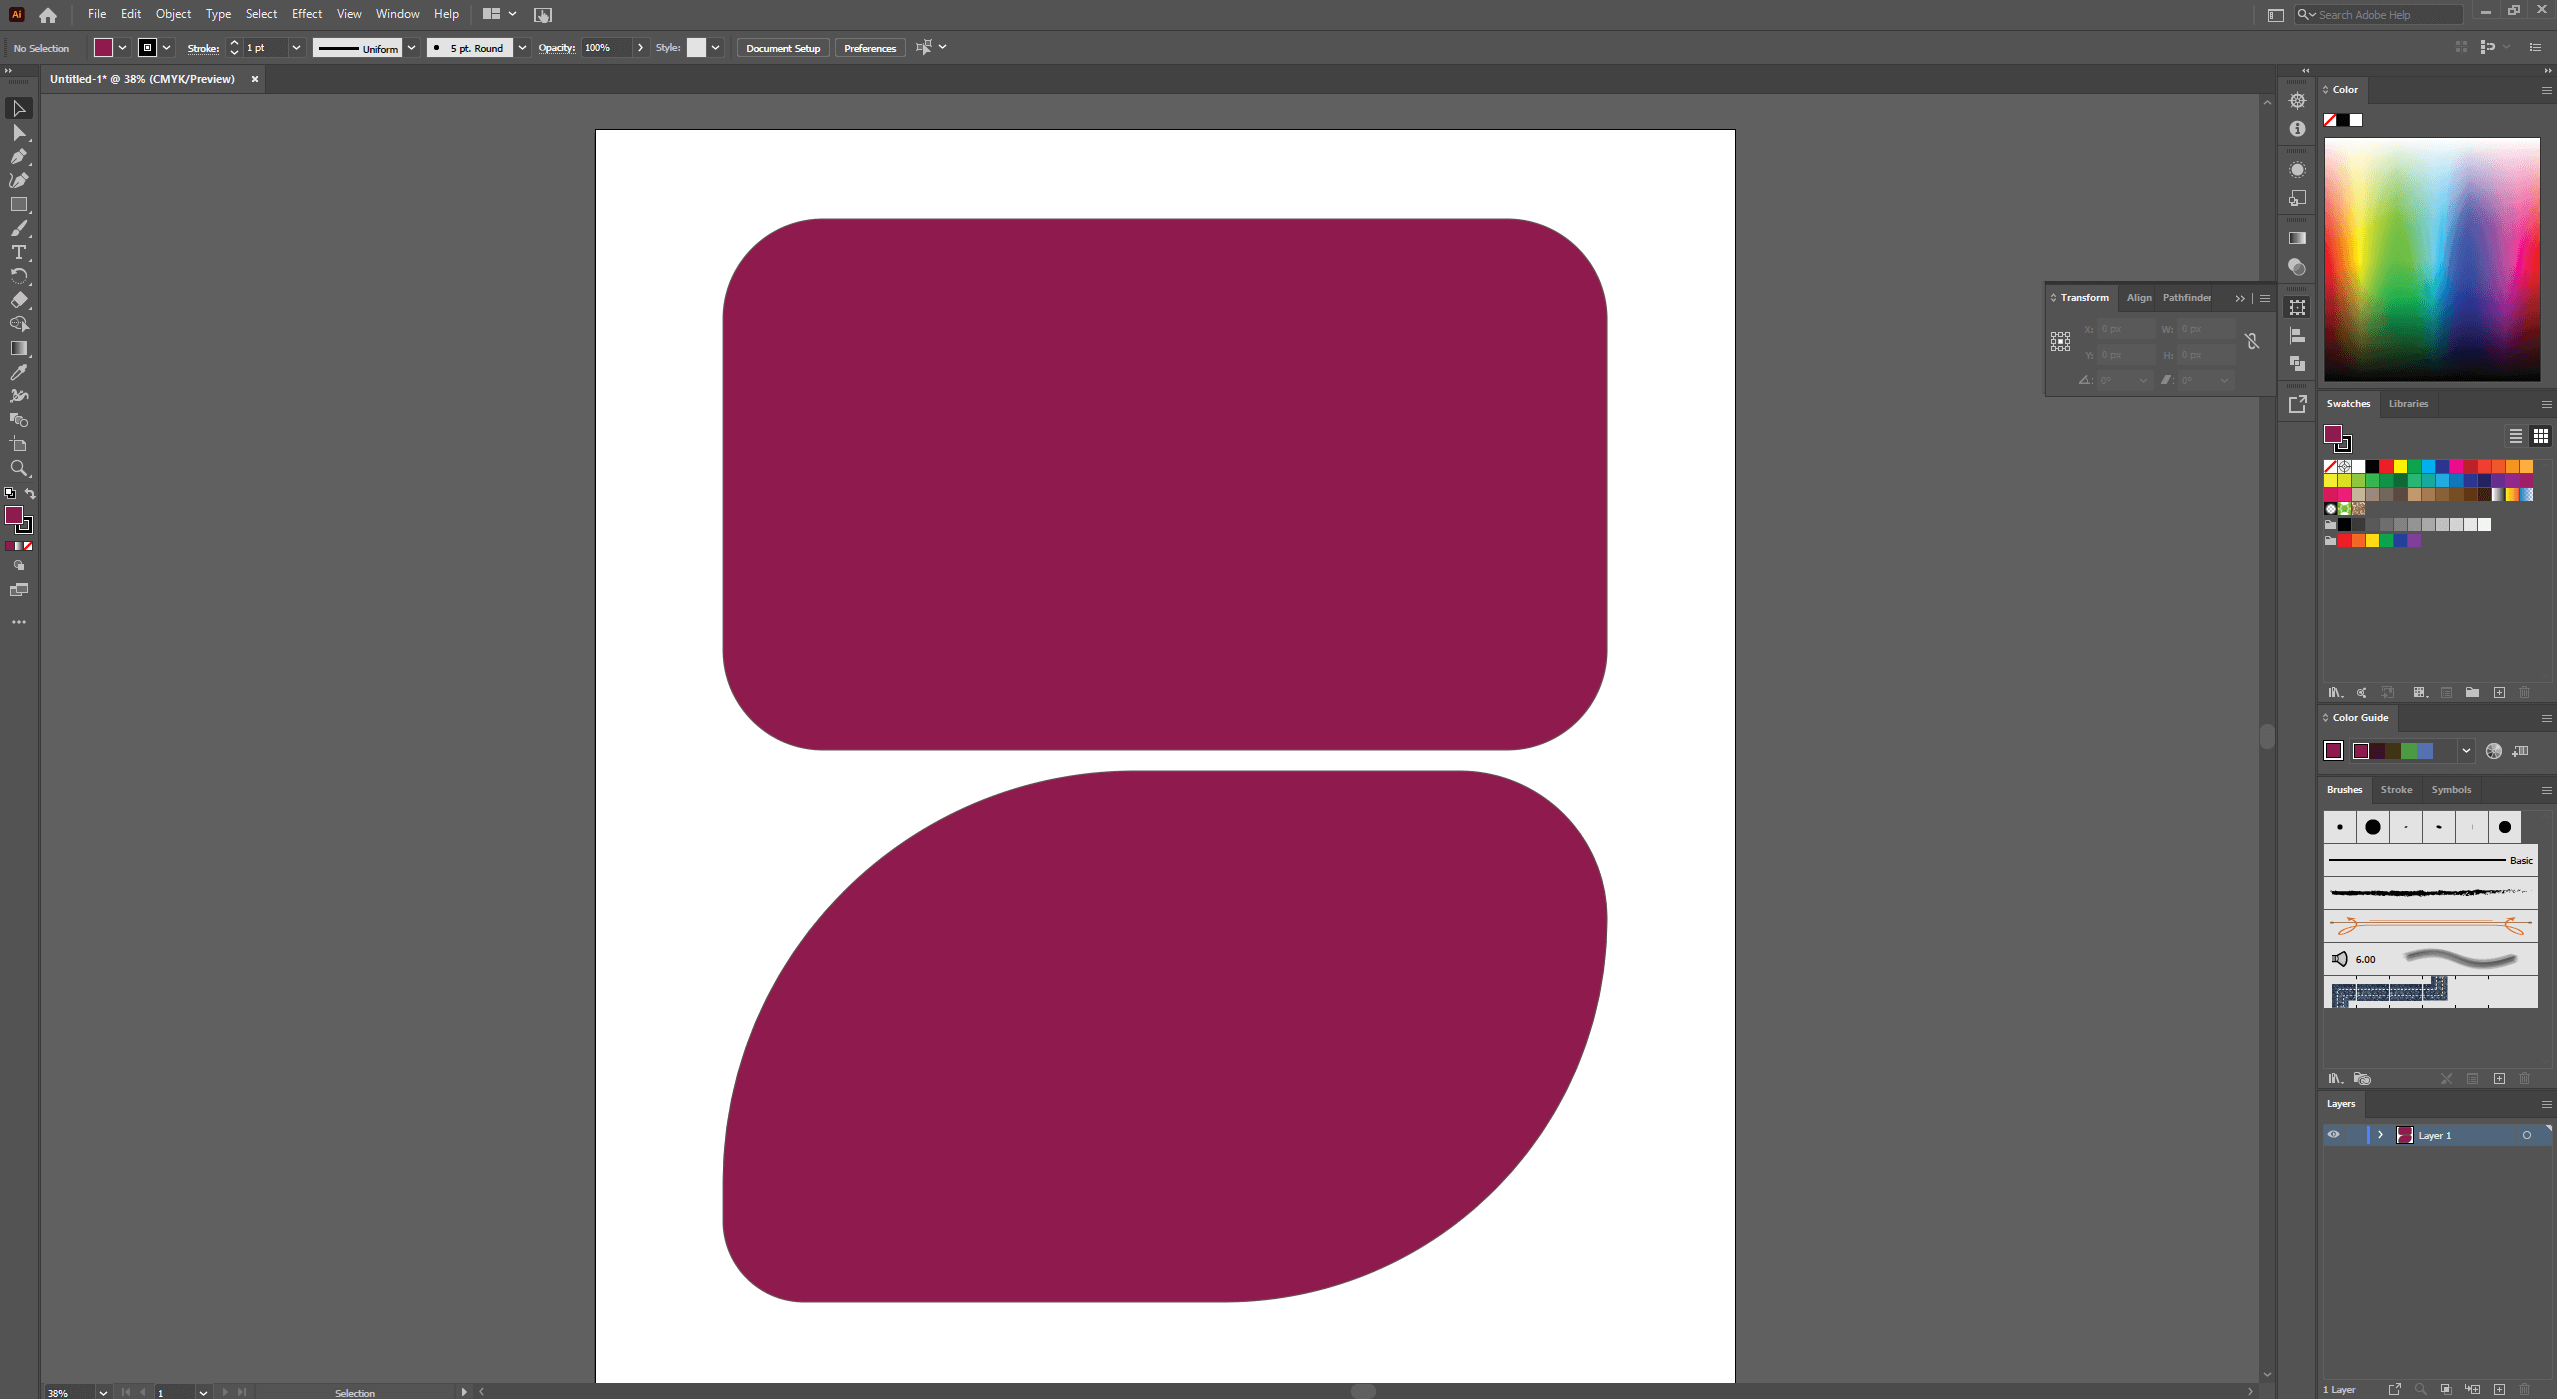
Task: Open the stroke weight dropdown
Action: [297, 47]
